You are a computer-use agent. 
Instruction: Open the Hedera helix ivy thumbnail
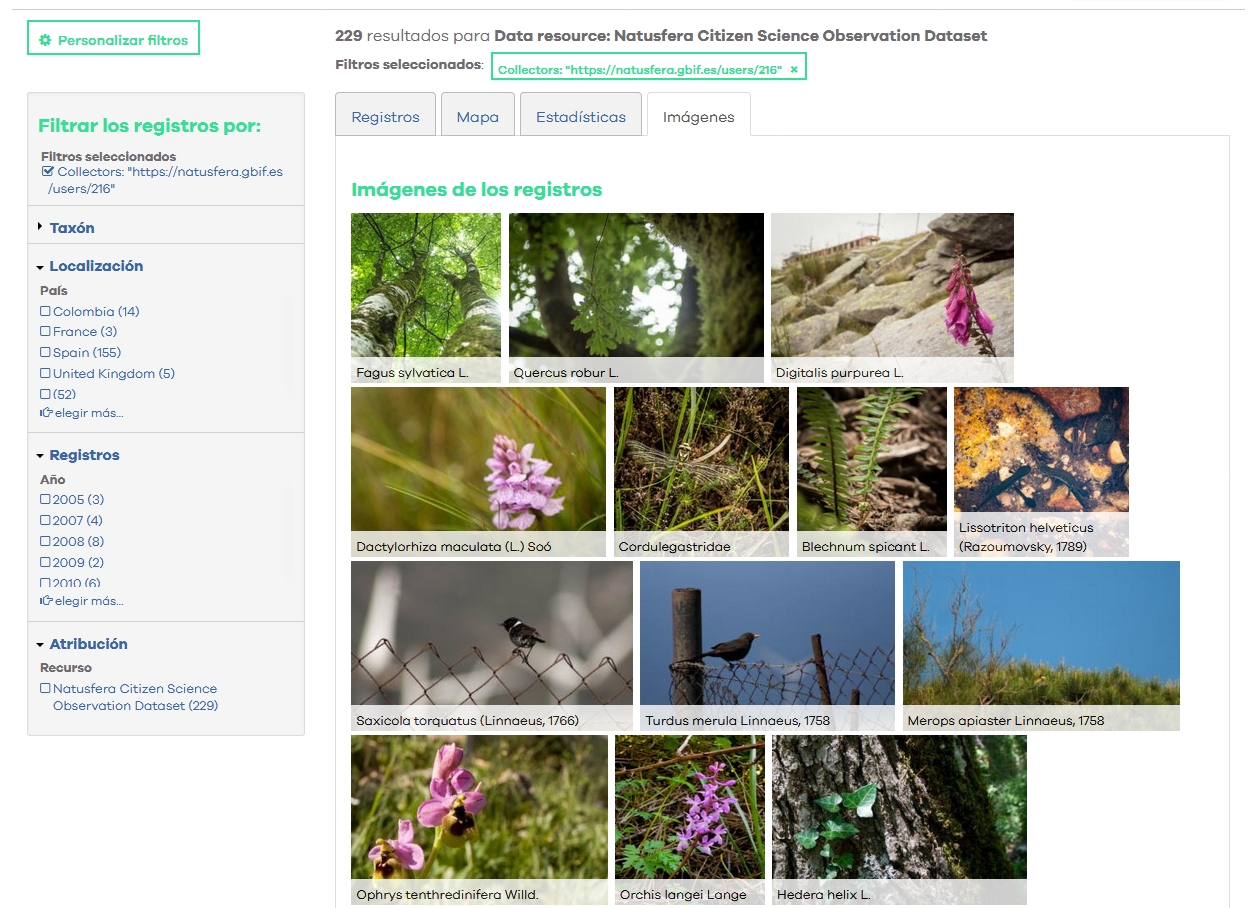click(x=899, y=812)
